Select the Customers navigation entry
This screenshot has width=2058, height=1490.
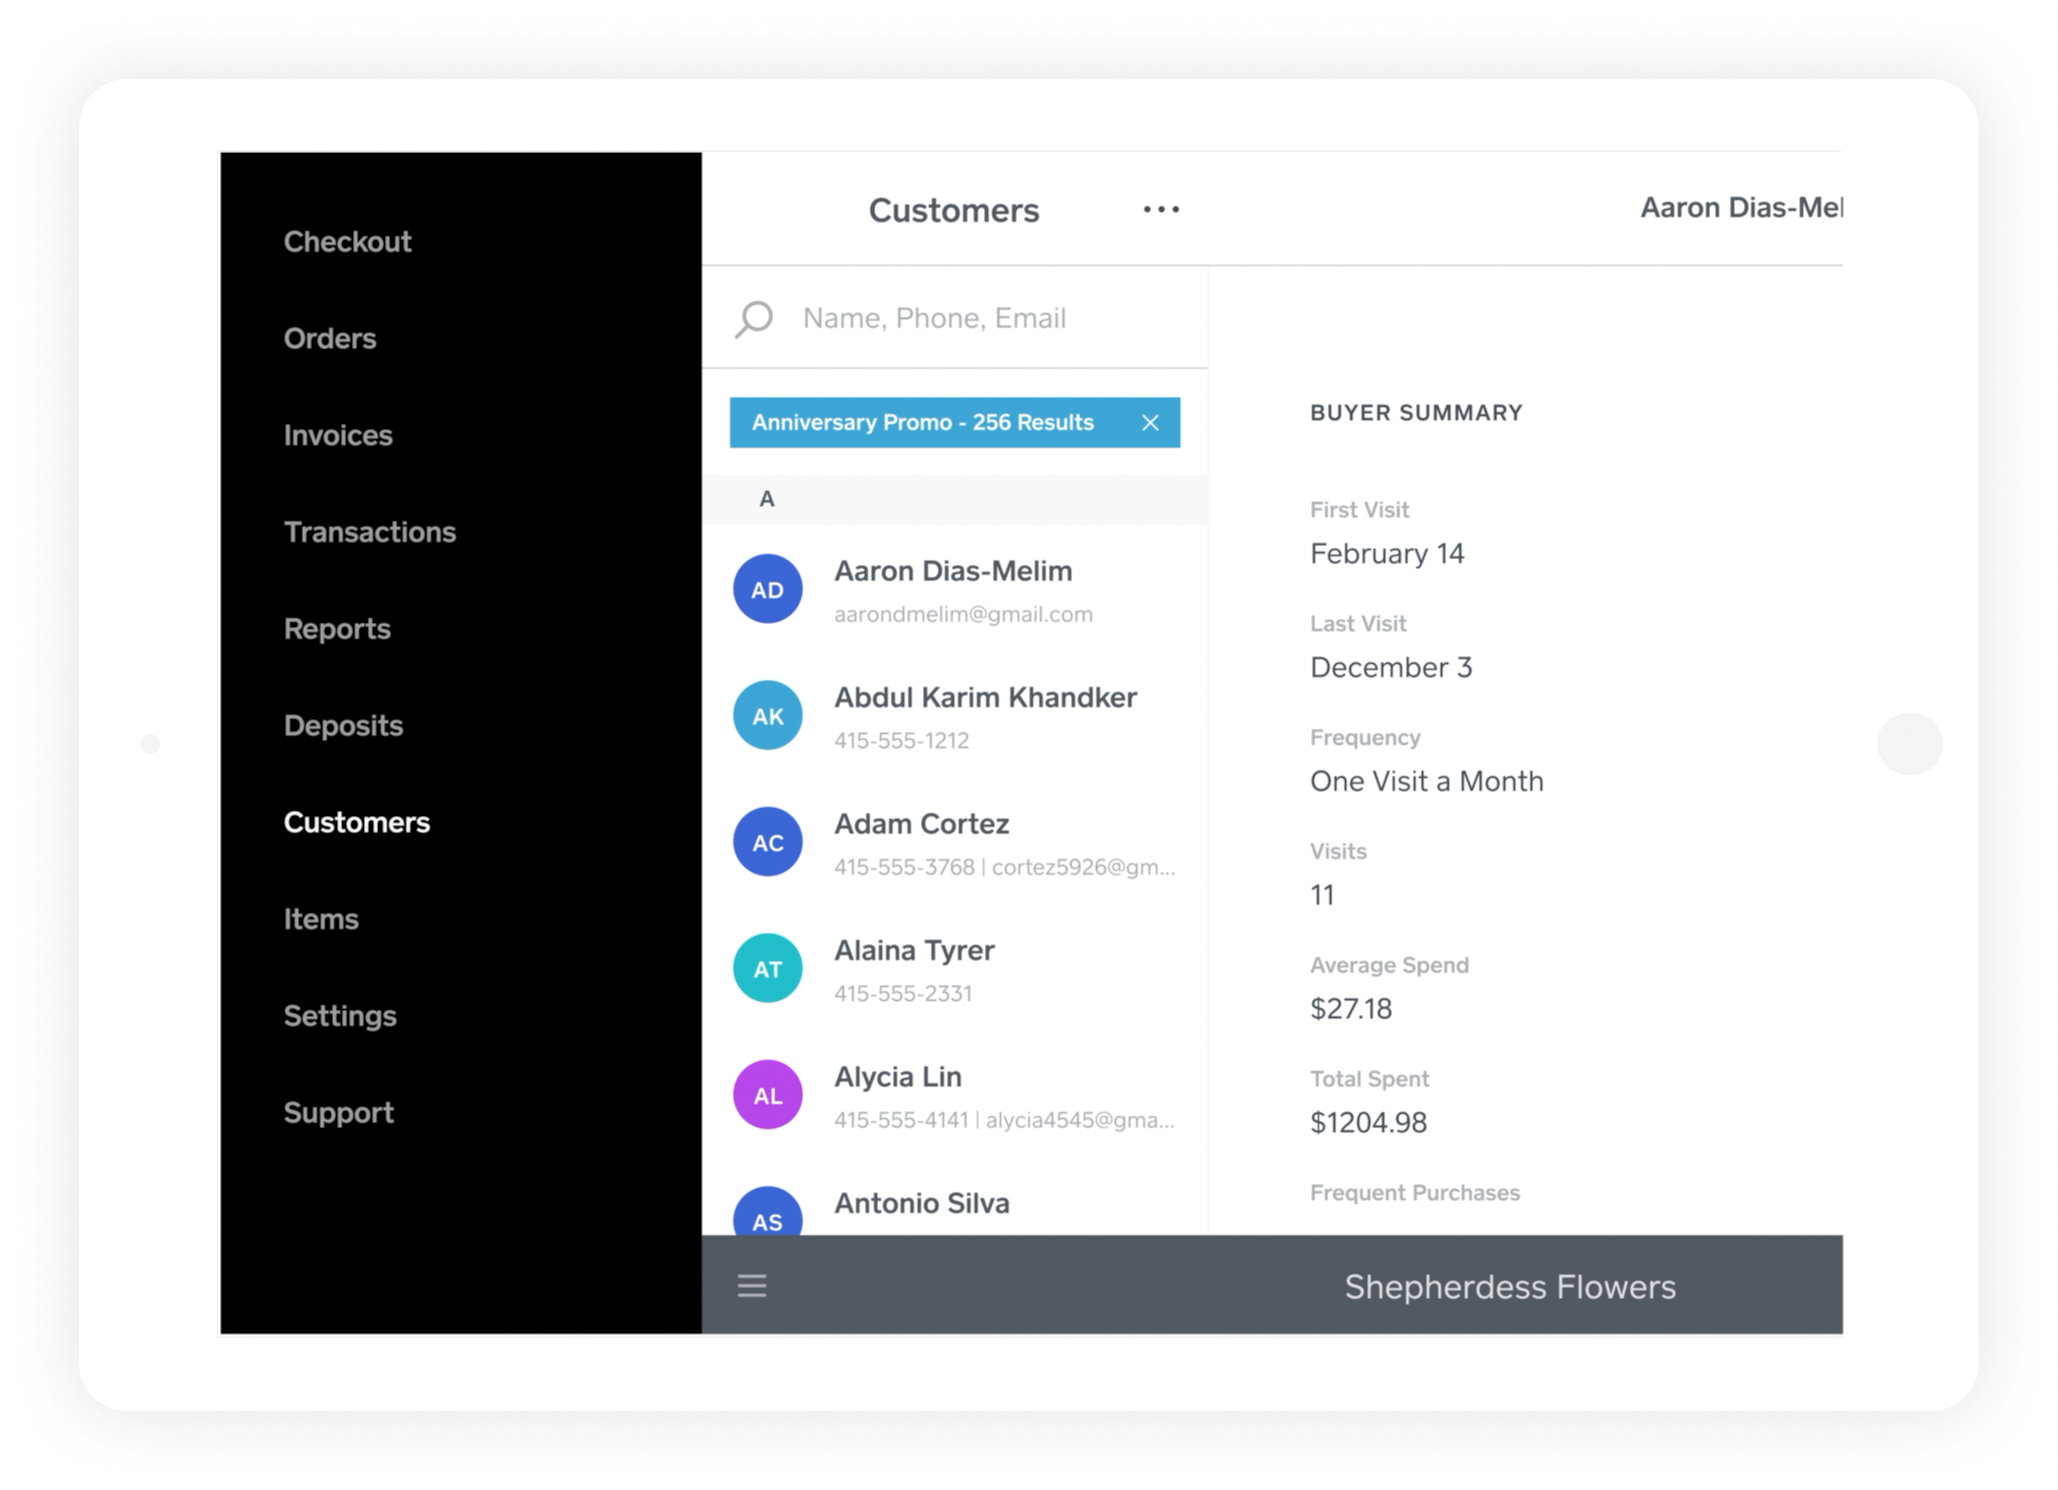357,821
